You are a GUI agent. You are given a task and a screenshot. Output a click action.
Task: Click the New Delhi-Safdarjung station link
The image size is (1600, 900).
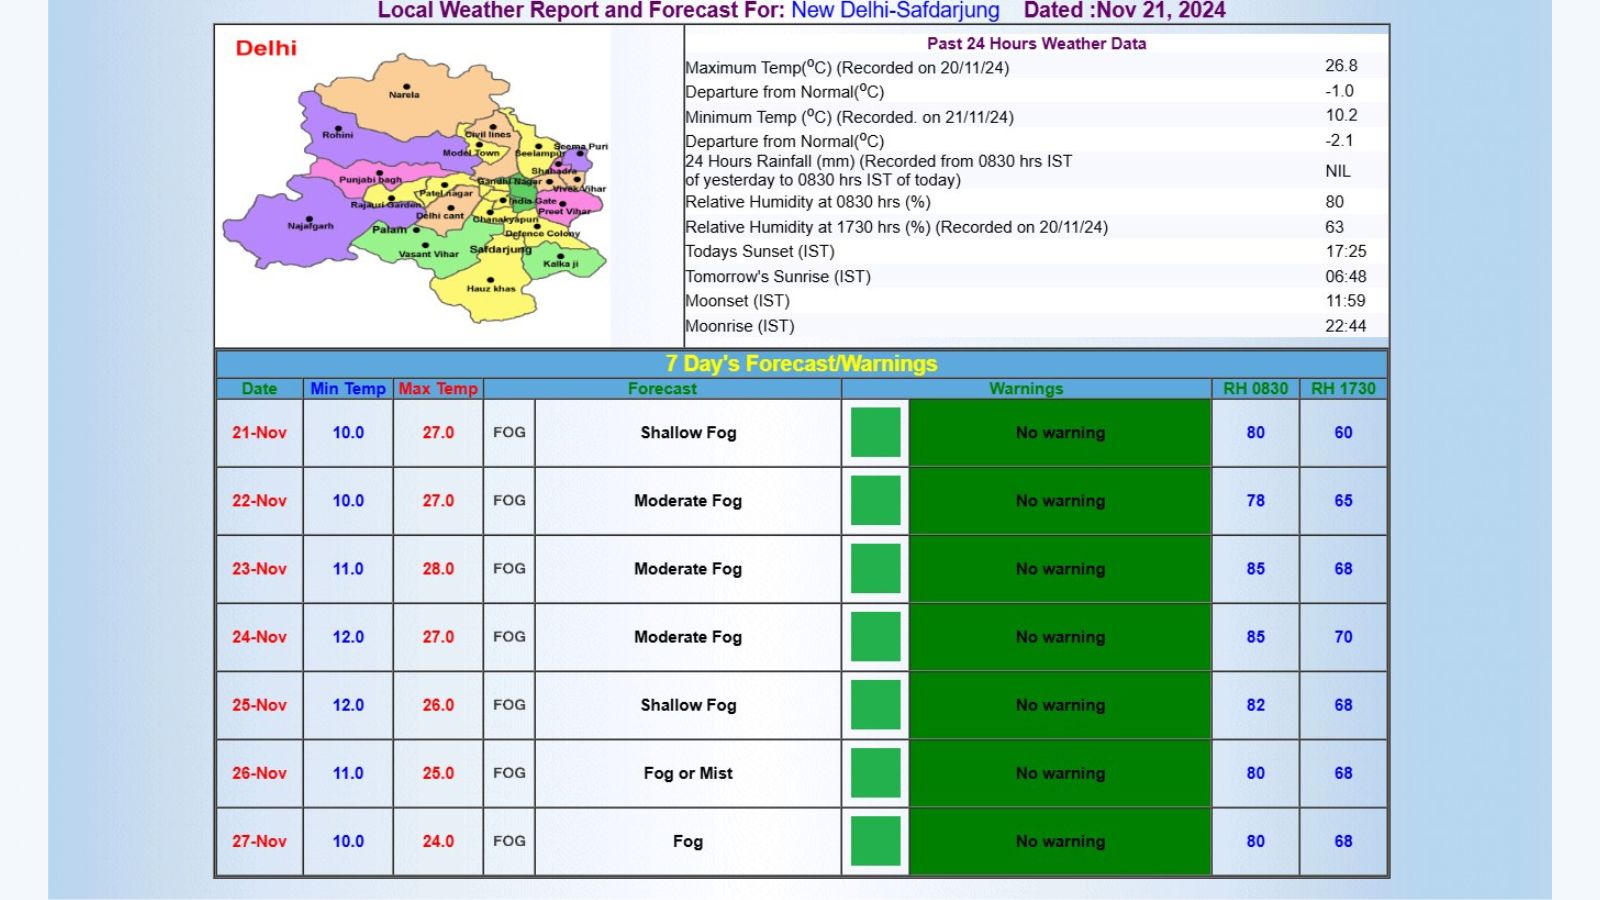[x=895, y=11]
